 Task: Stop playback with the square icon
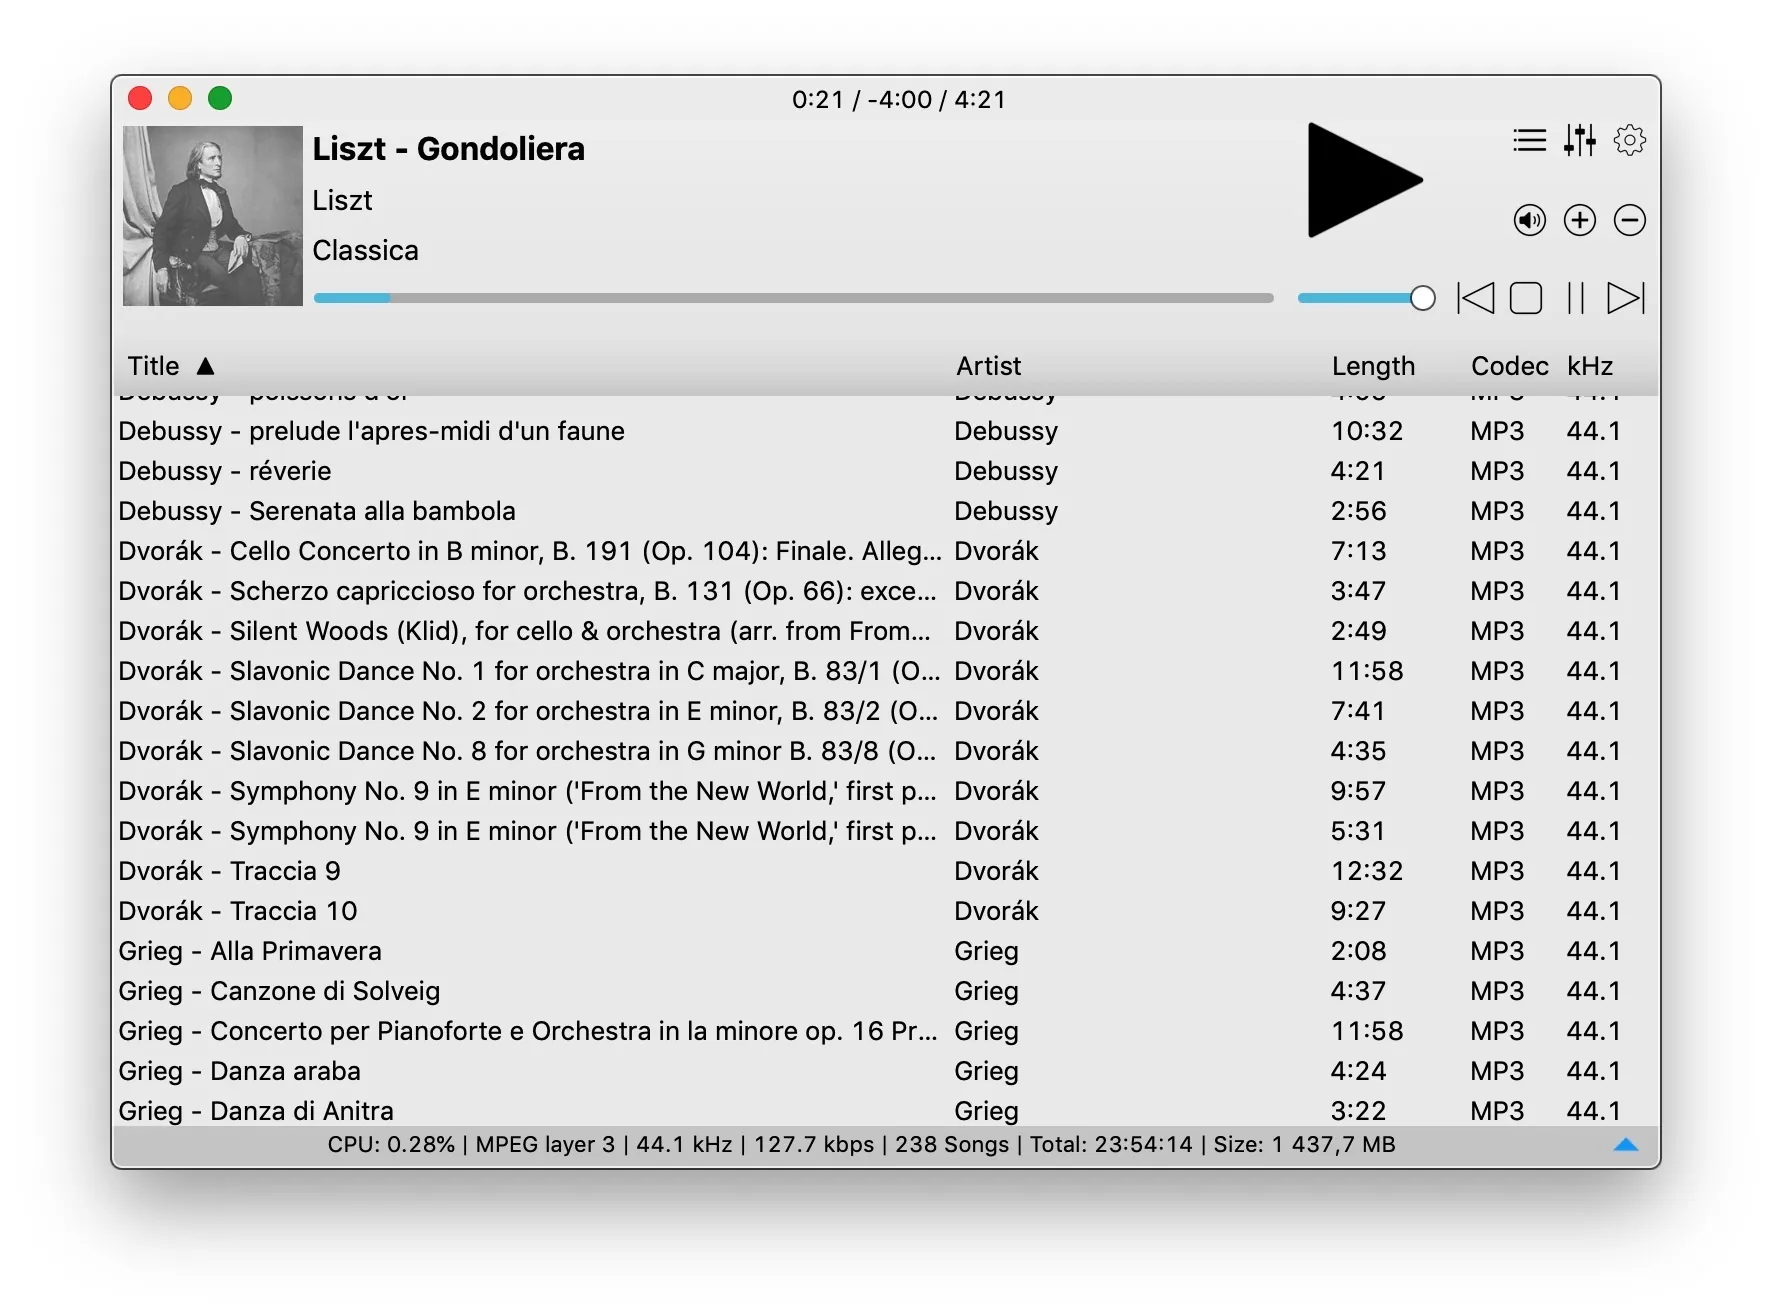pyautogui.click(x=1525, y=297)
